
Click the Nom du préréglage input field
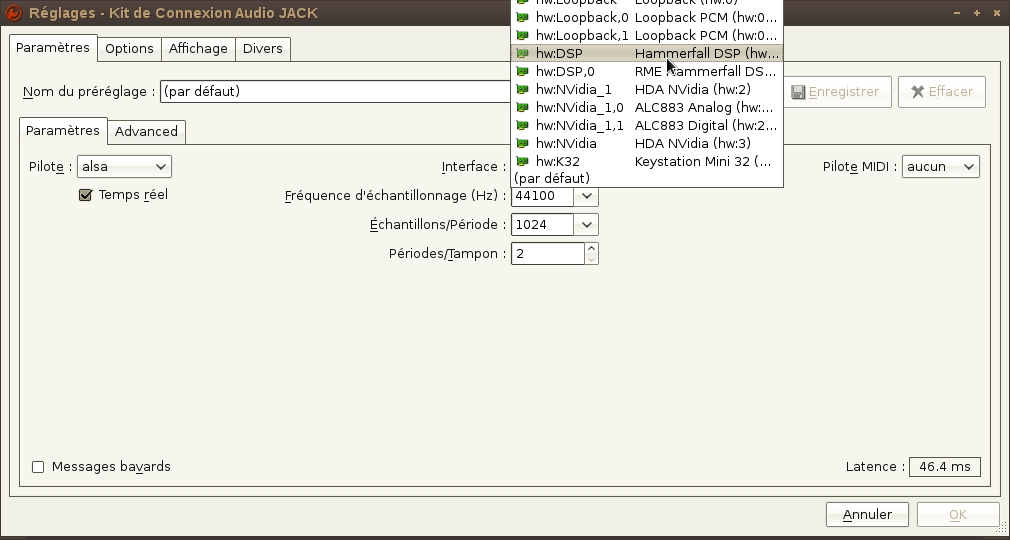[335, 92]
